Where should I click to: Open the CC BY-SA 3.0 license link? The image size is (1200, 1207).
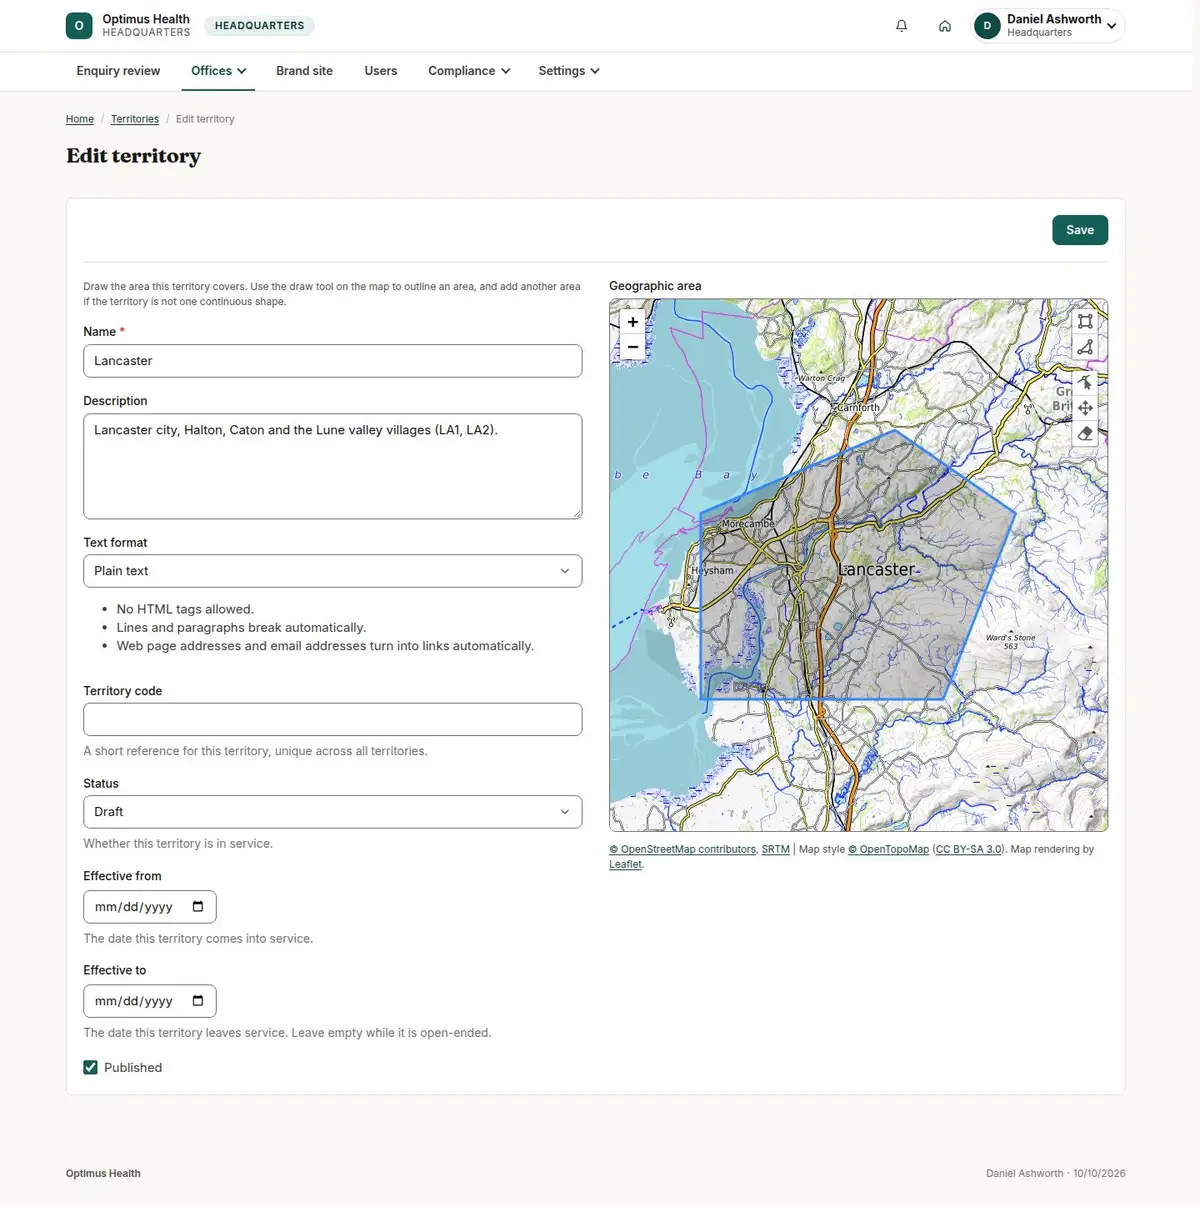(969, 849)
